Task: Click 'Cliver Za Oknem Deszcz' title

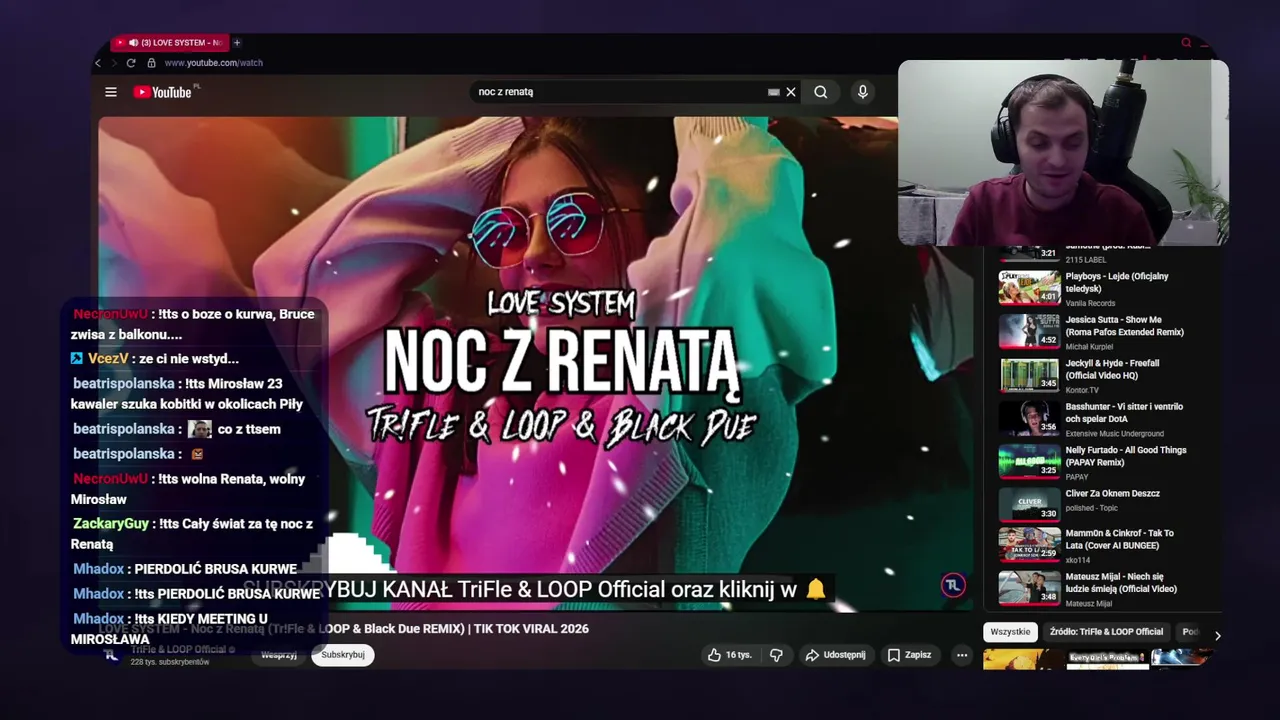Action: point(1112,493)
